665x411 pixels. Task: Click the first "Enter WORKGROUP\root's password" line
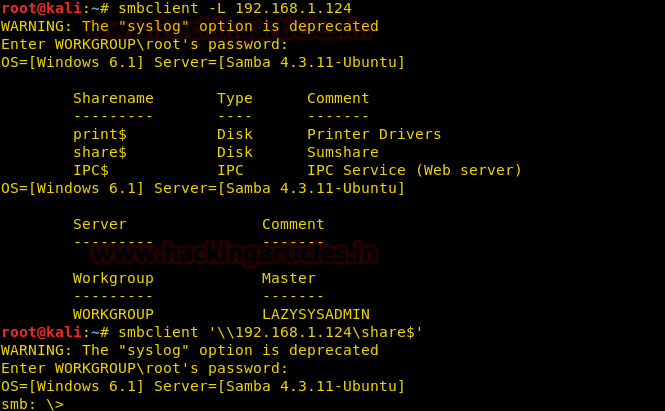[x=145, y=44]
